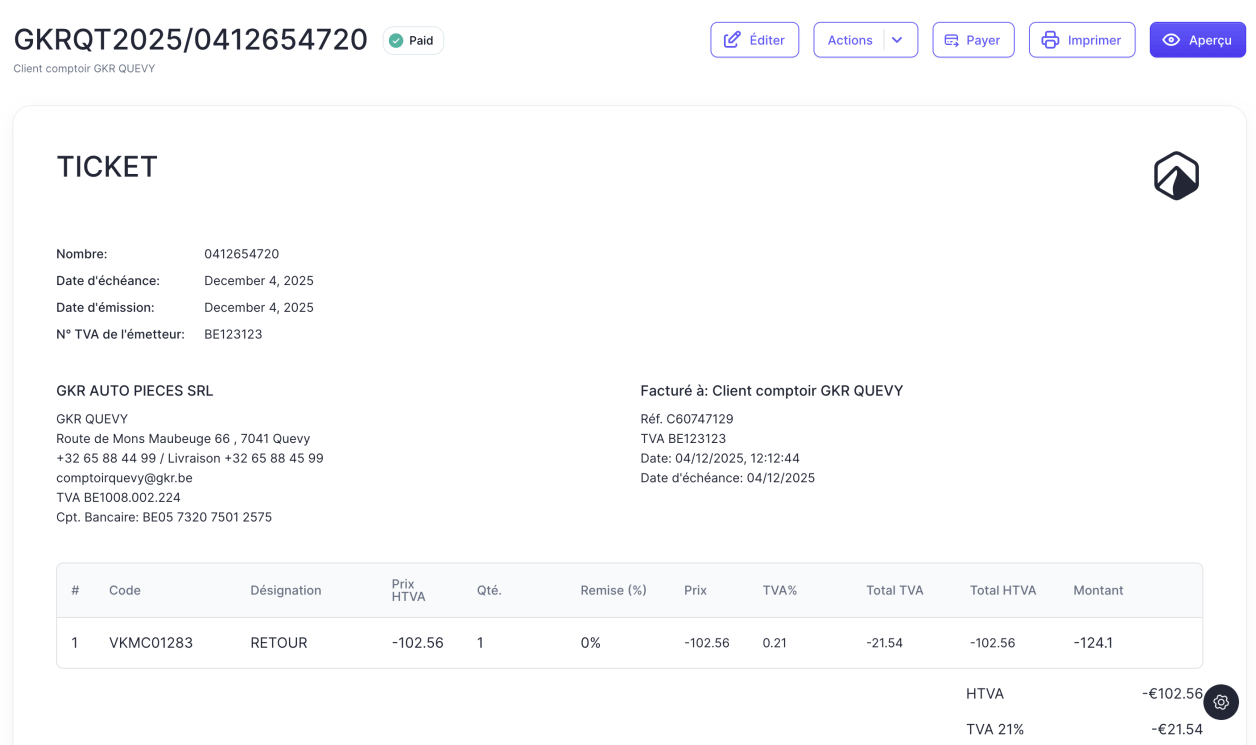The image size is (1256, 745).
Task: Click the invoice title GKRQT2025/0412654720
Action: pos(191,40)
